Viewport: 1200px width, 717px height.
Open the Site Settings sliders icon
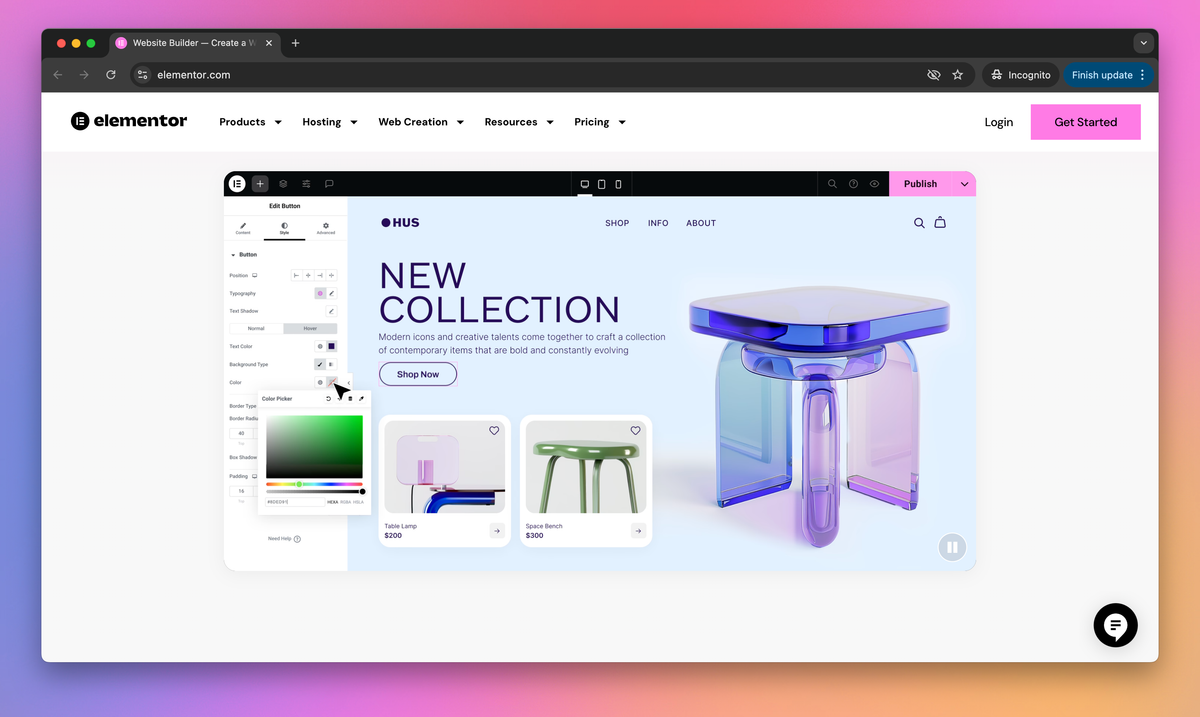(x=306, y=184)
